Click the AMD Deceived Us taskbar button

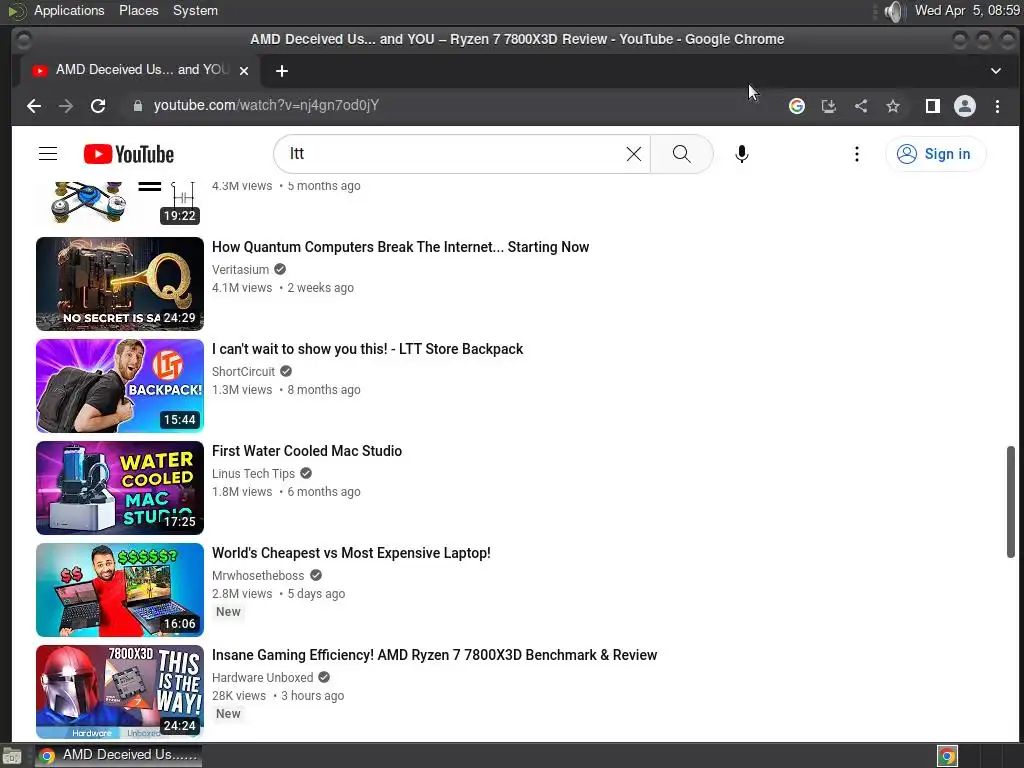point(119,755)
